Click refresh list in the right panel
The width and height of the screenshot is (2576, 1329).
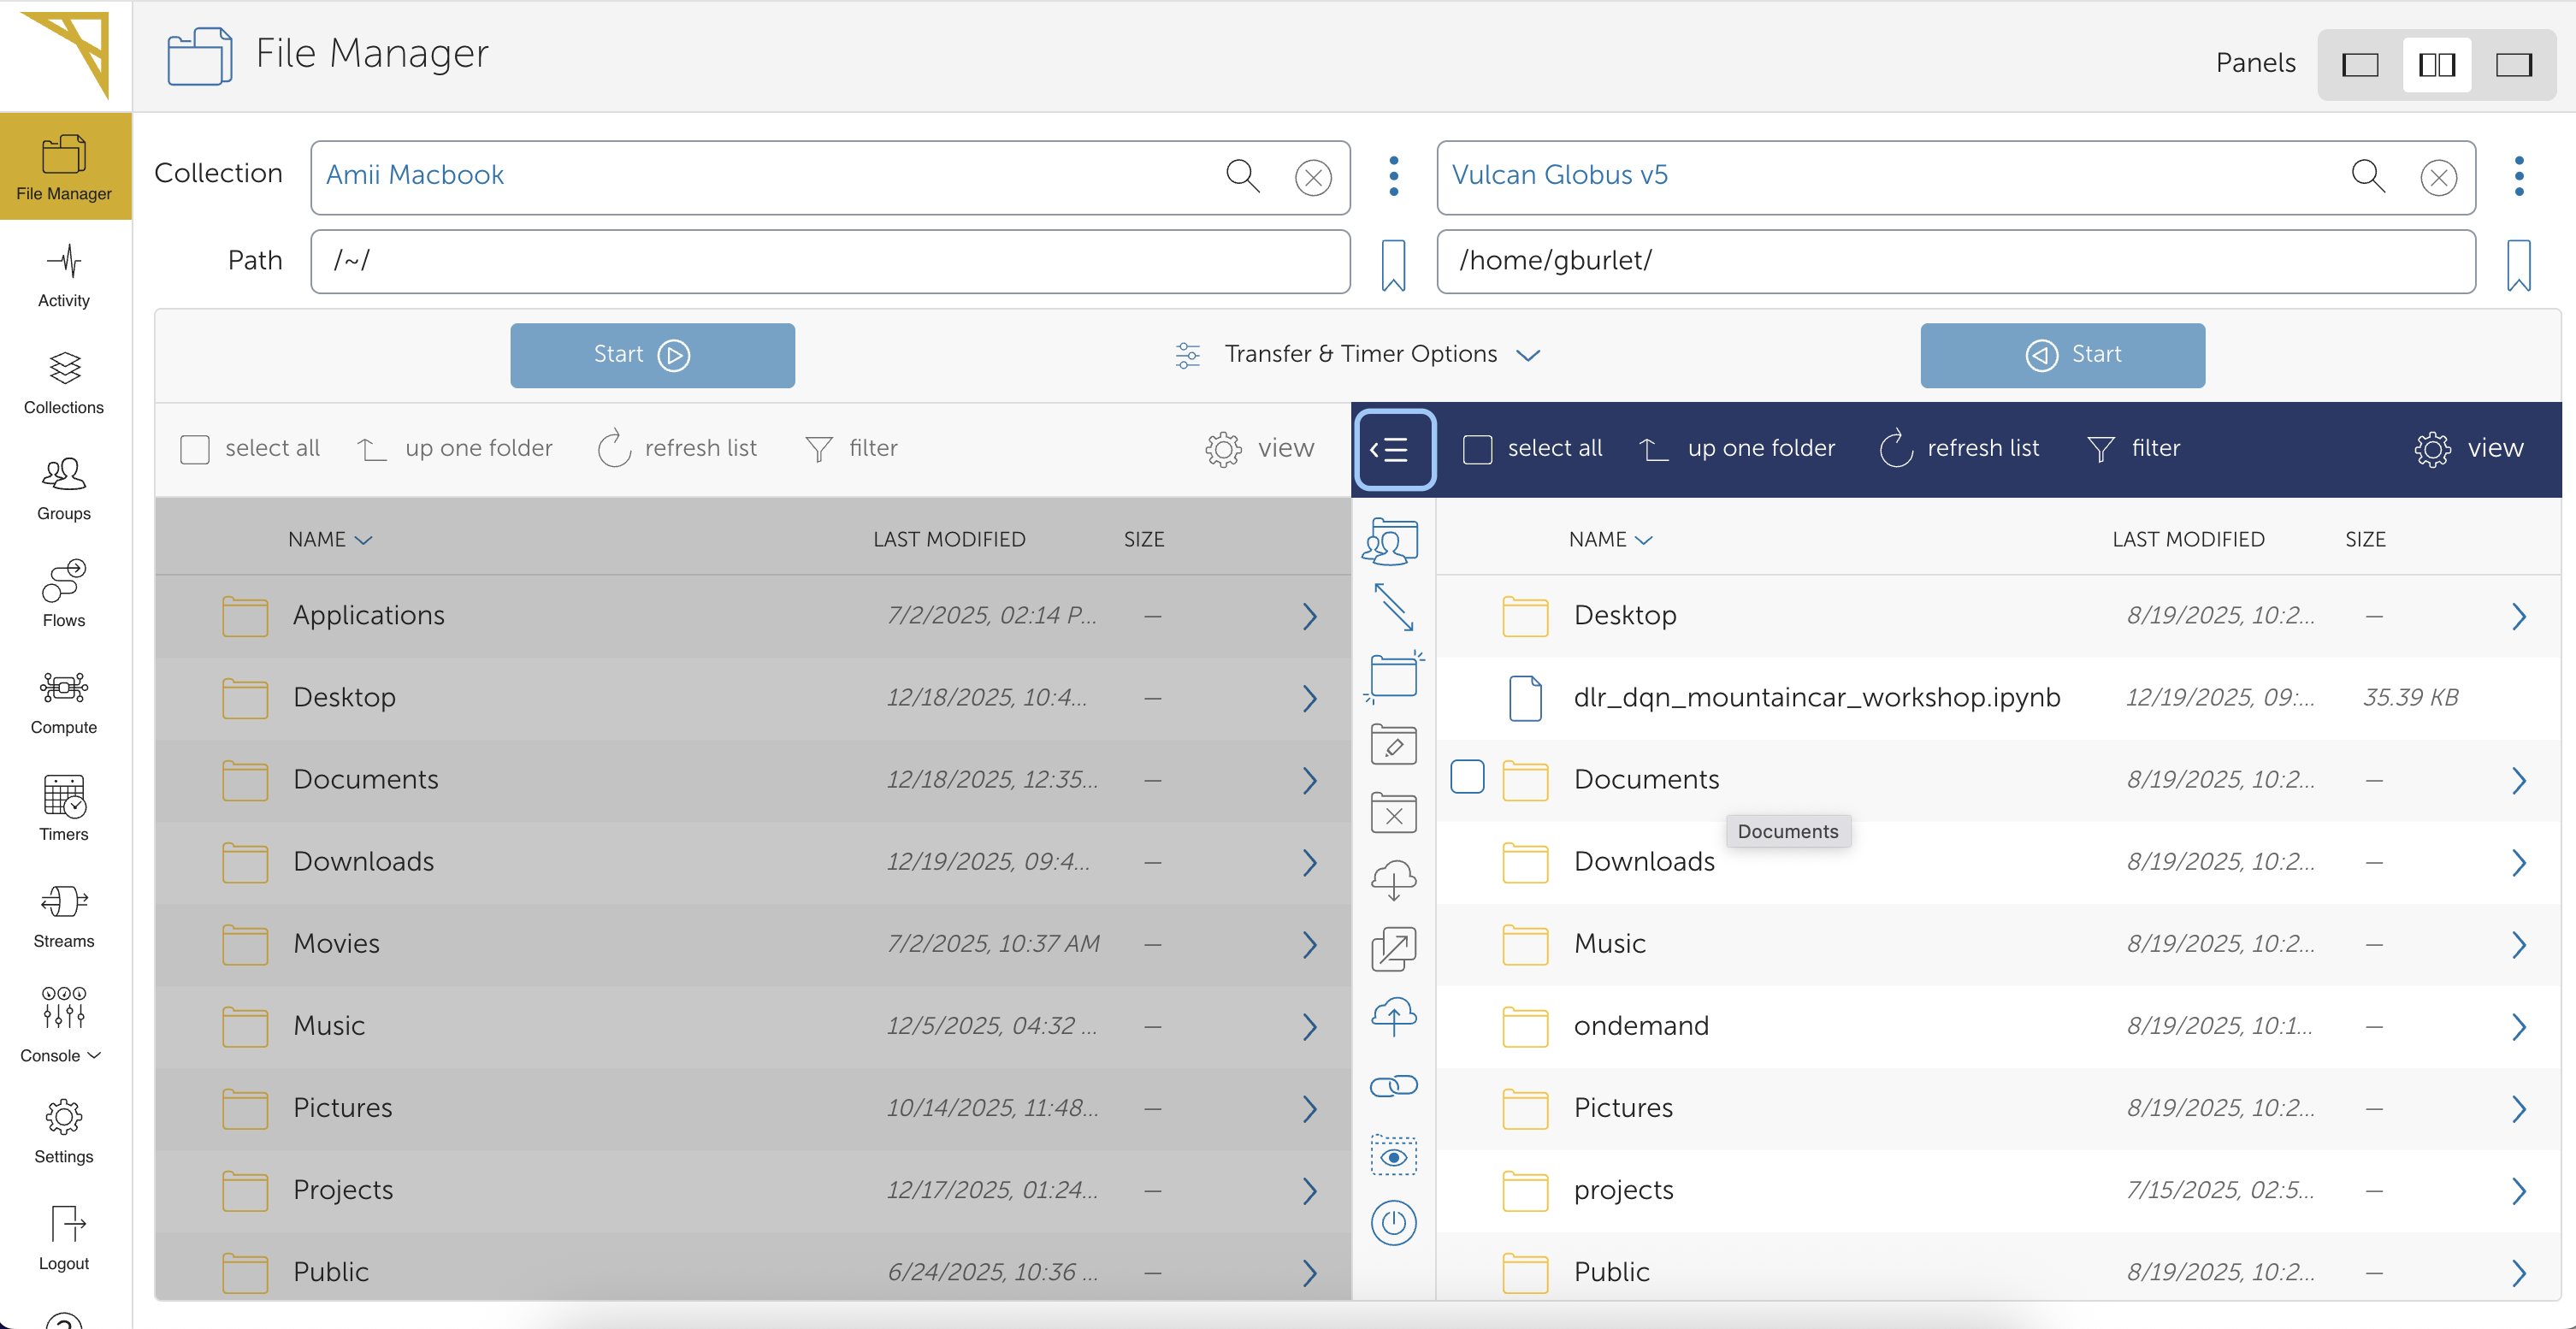tap(1959, 449)
